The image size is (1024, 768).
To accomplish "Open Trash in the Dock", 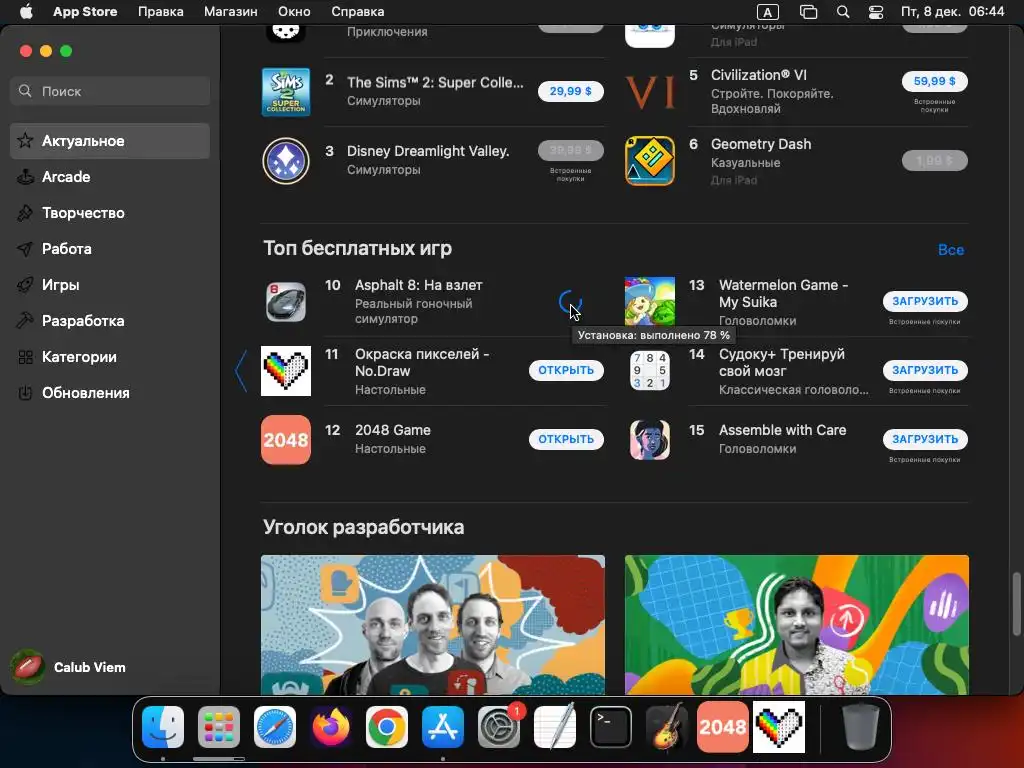I will tap(860, 727).
